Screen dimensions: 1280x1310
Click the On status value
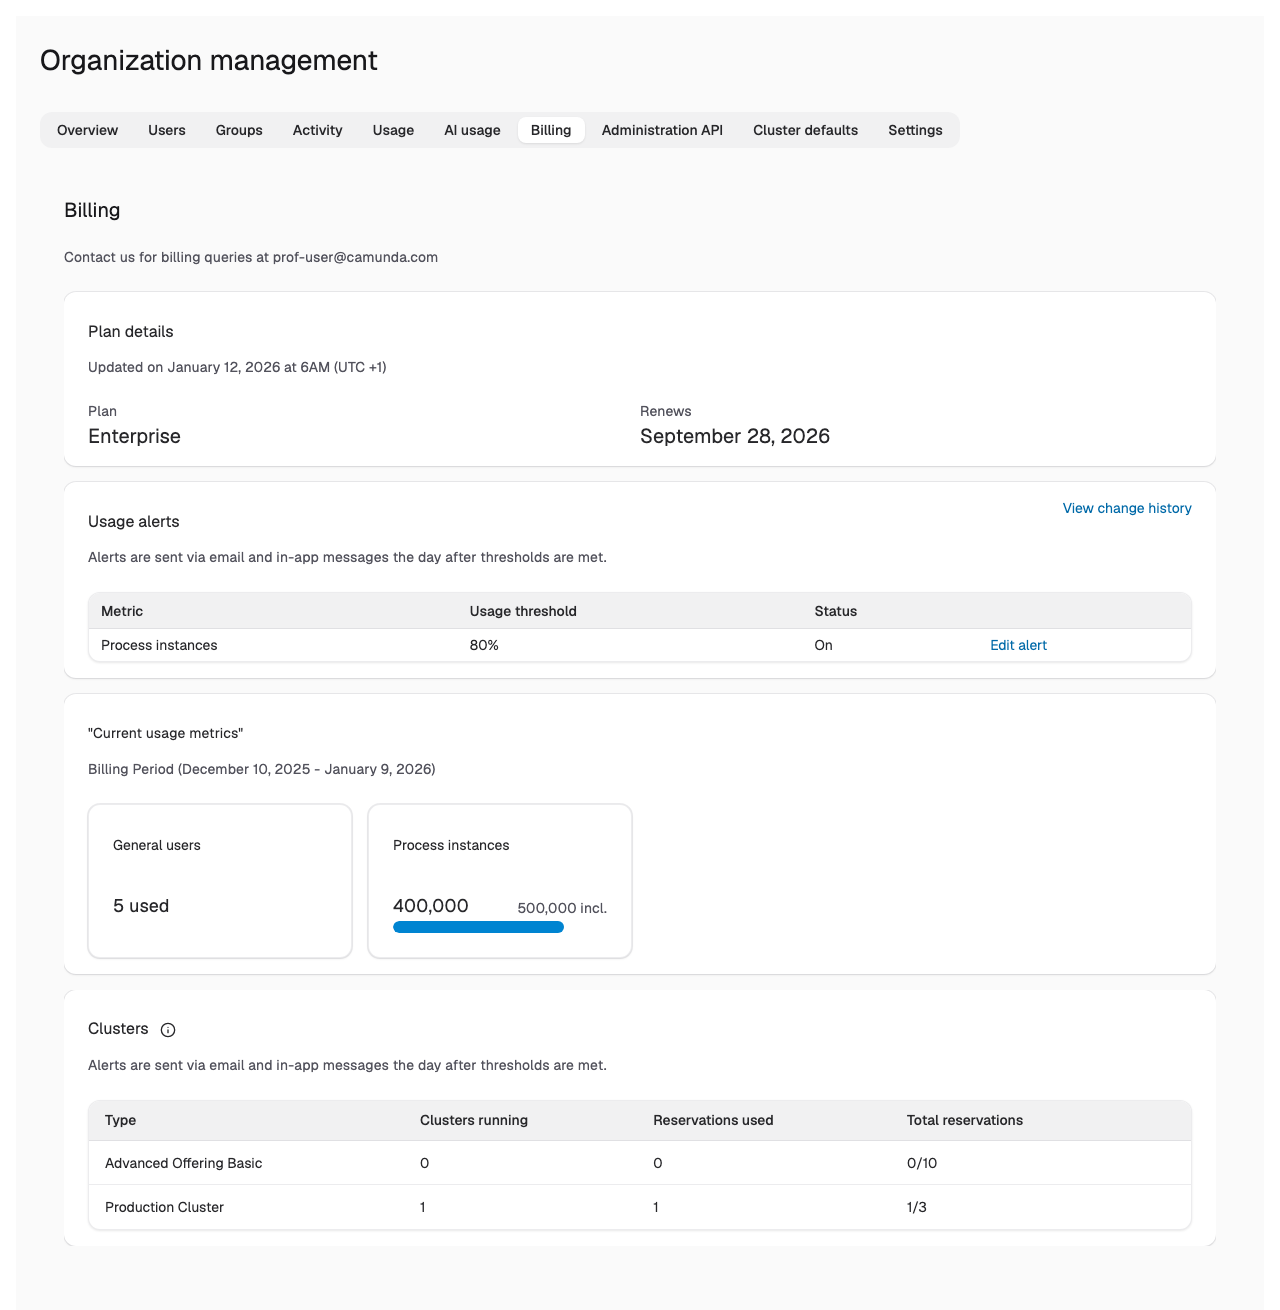[x=823, y=645]
